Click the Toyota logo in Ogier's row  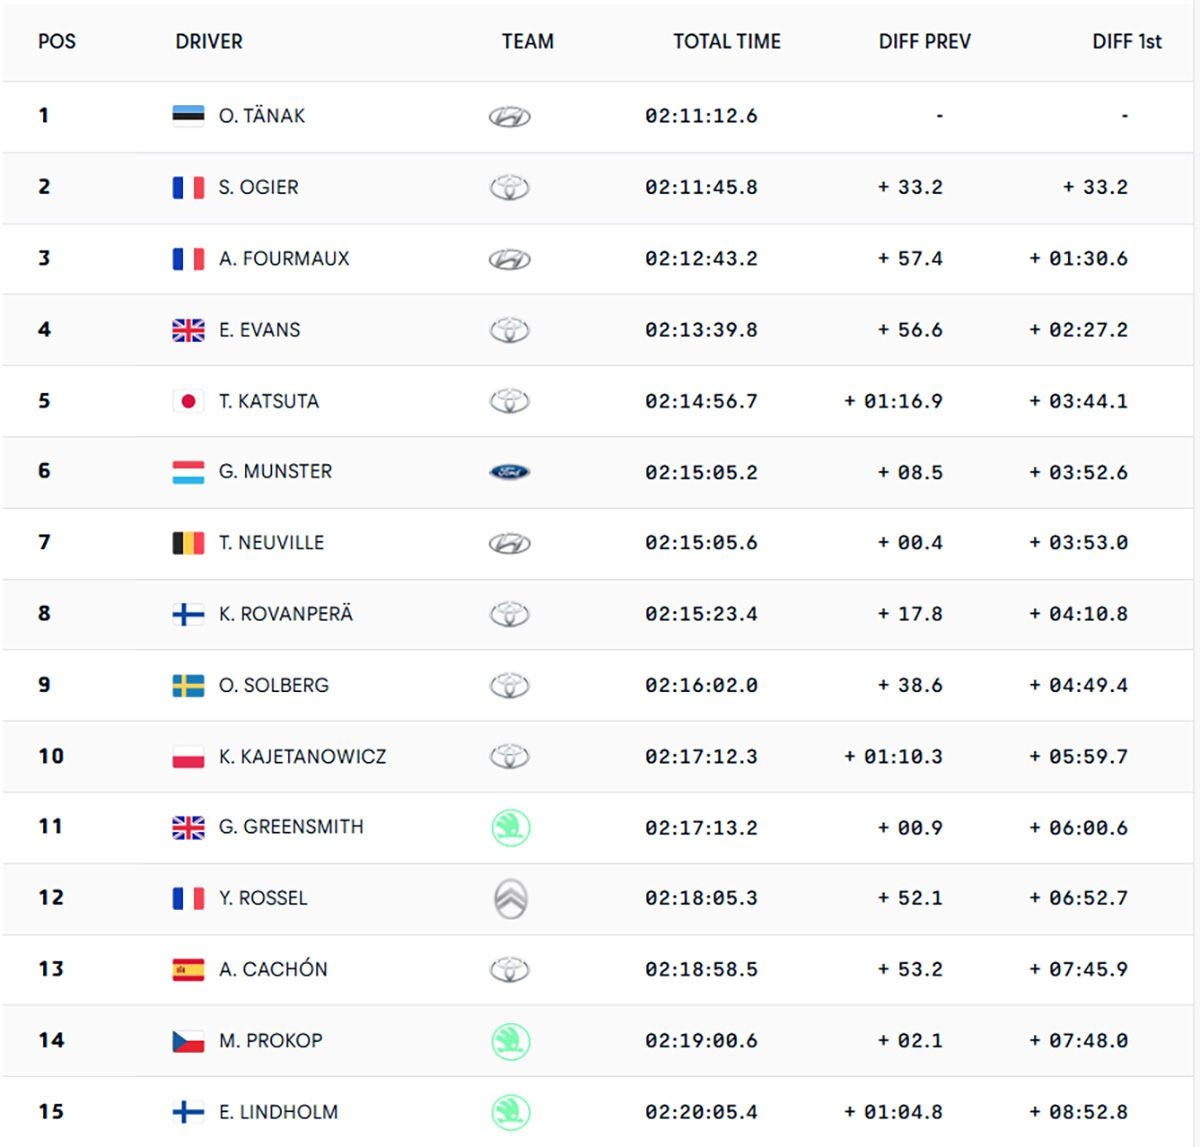pos(509,188)
